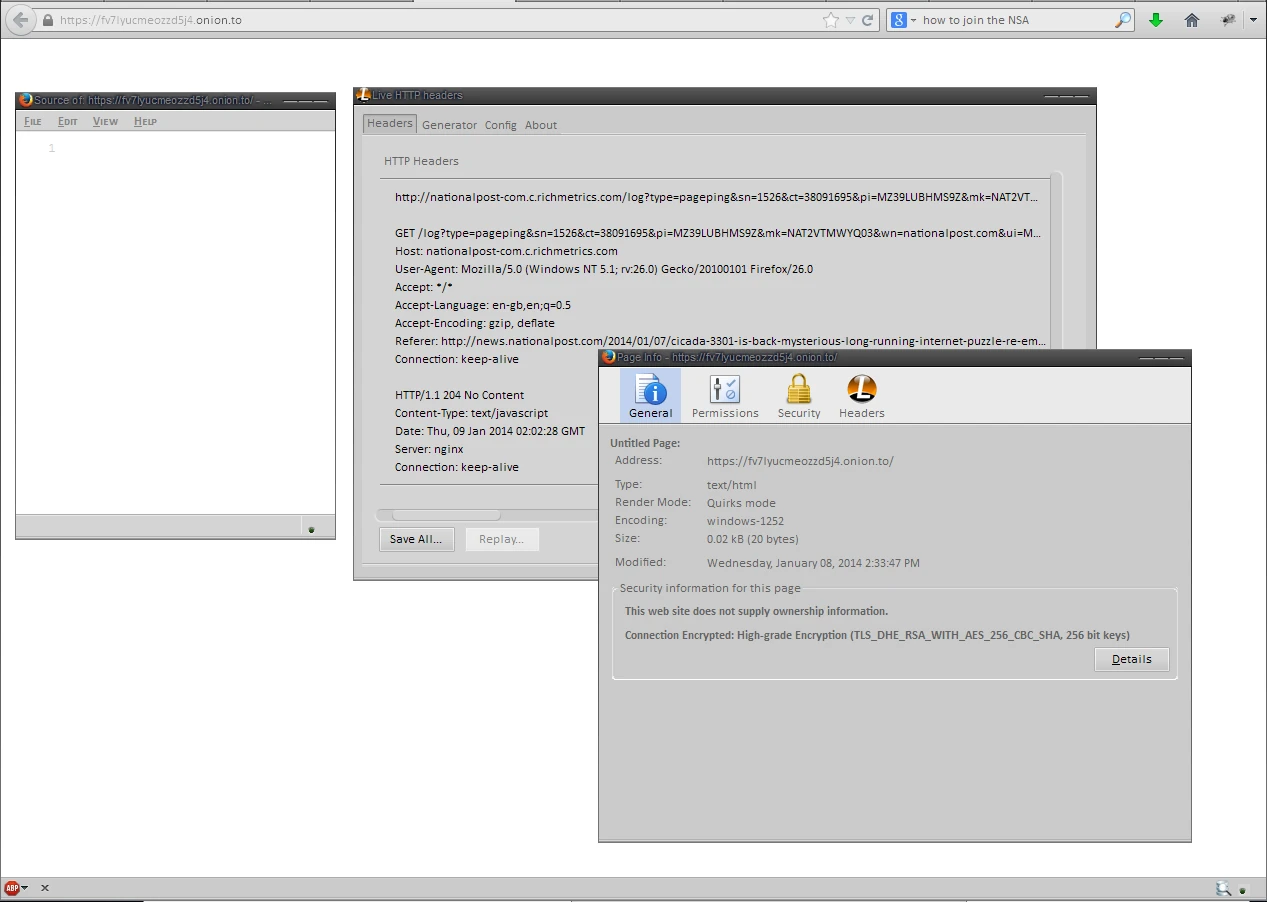Open Security panel in Page Info
The image size is (1269, 902).
799,395
